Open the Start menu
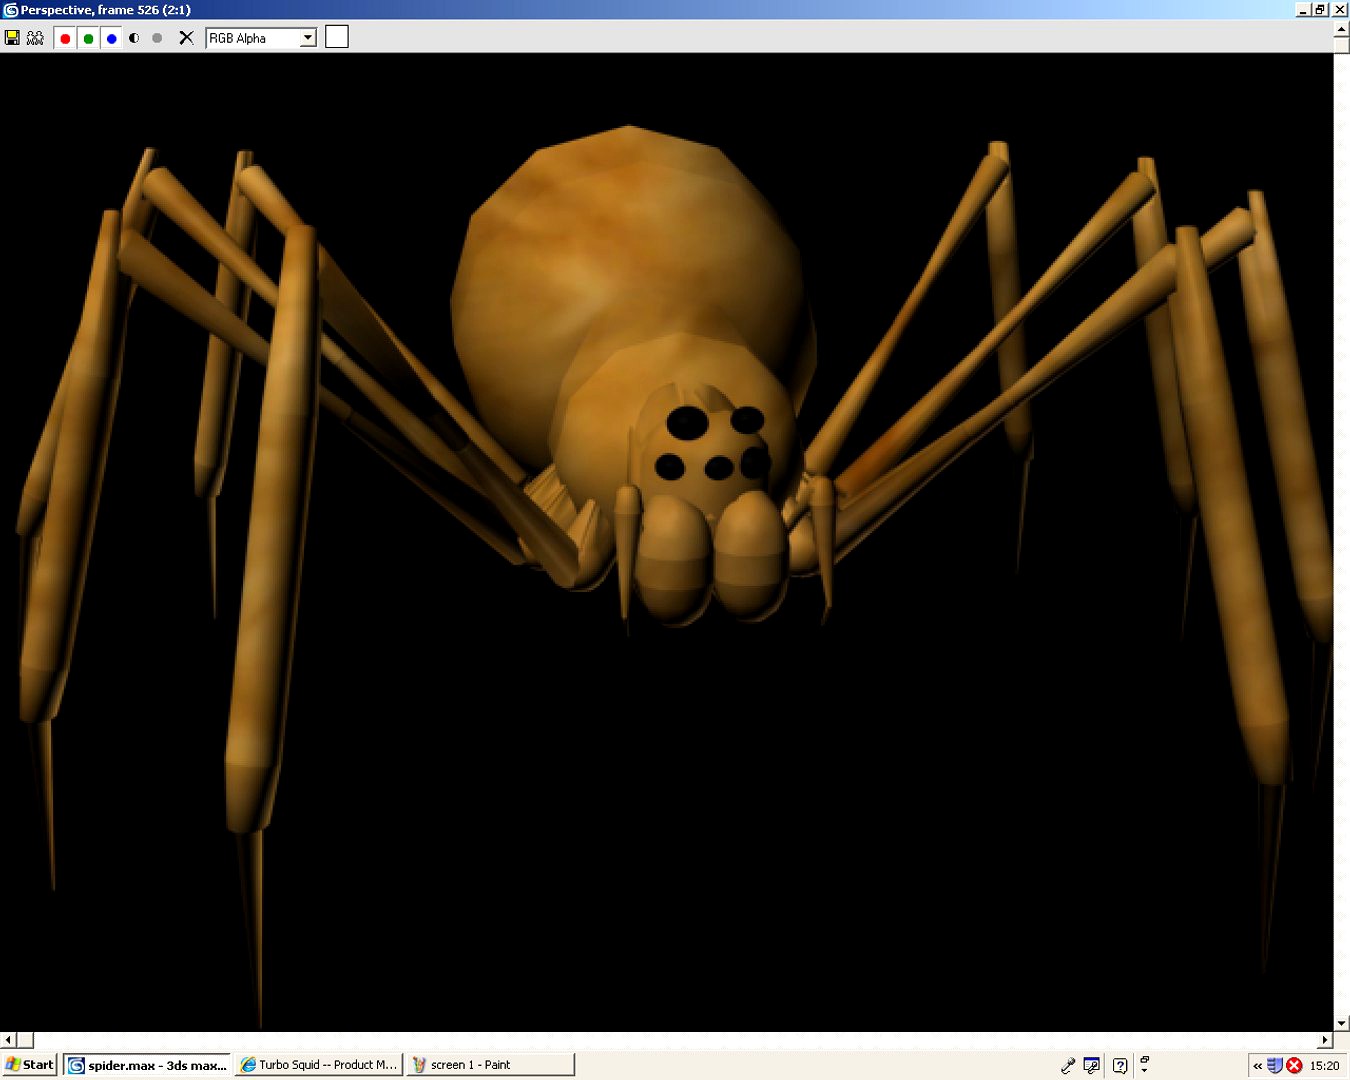This screenshot has height=1080, width=1350. tap(30, 1065)
